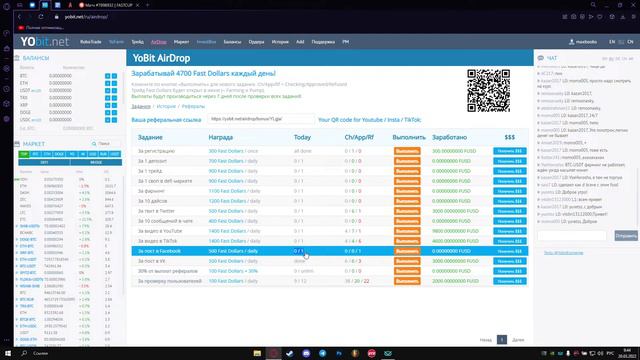Click Получить $$$ for За видео в TikTok
Screen dimensions: 640x360
tap(510, 241)
